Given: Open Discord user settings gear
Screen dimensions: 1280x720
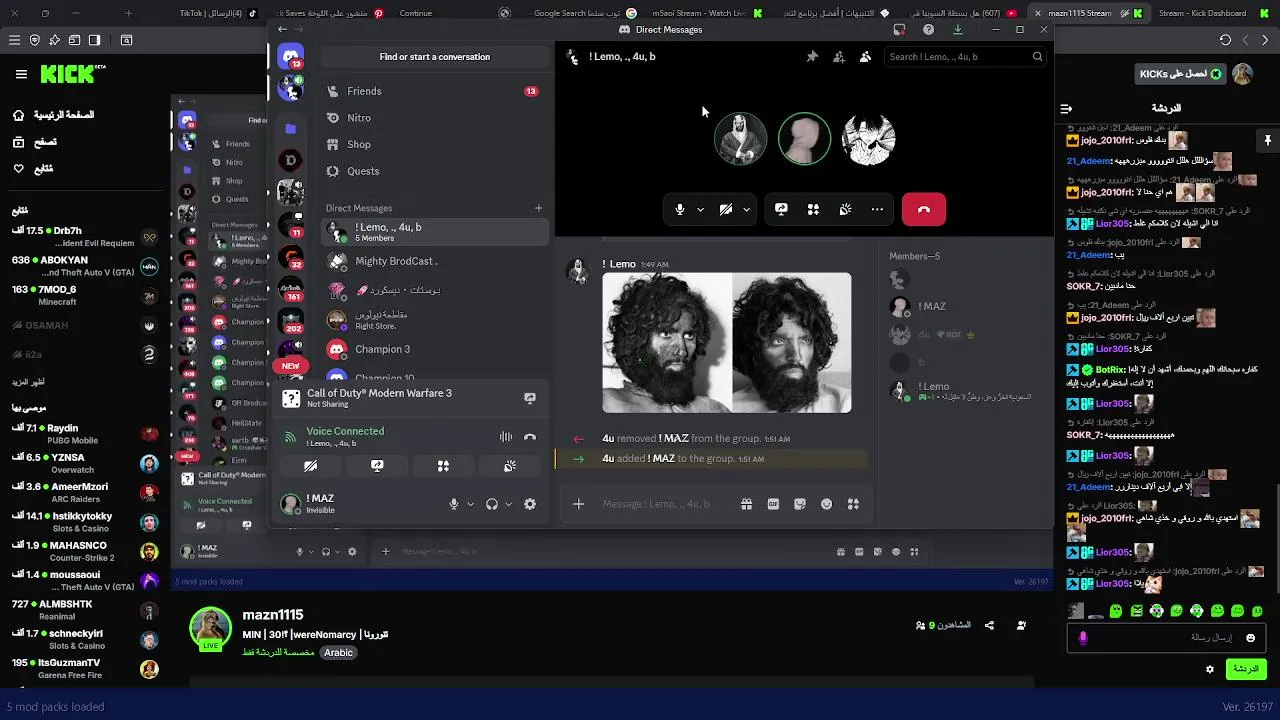Looking at the screenshot, I should pos(530,504).
